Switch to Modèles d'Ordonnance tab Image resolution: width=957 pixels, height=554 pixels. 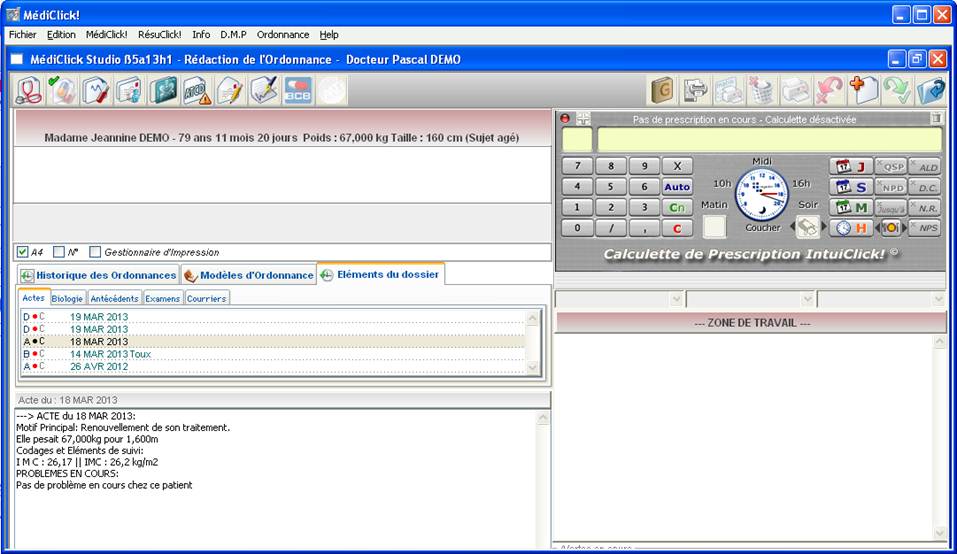click(249, 275)
